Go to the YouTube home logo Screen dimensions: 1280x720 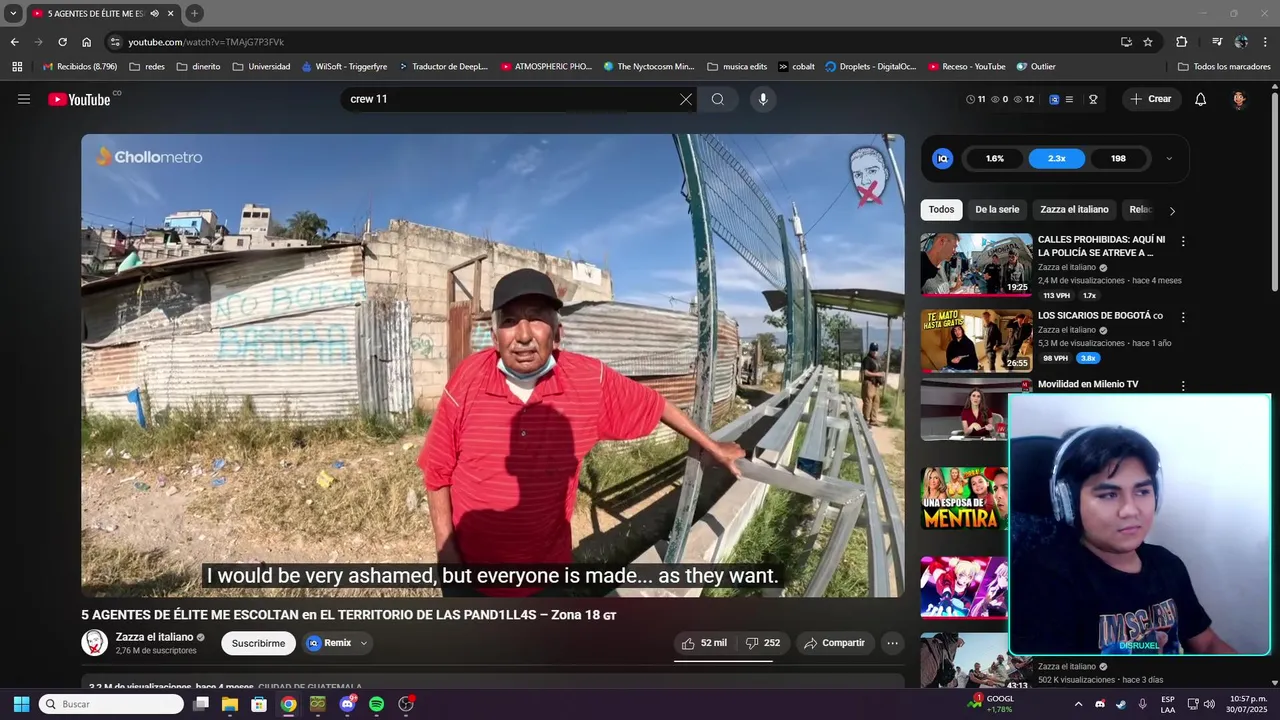[x=79, y=99]
